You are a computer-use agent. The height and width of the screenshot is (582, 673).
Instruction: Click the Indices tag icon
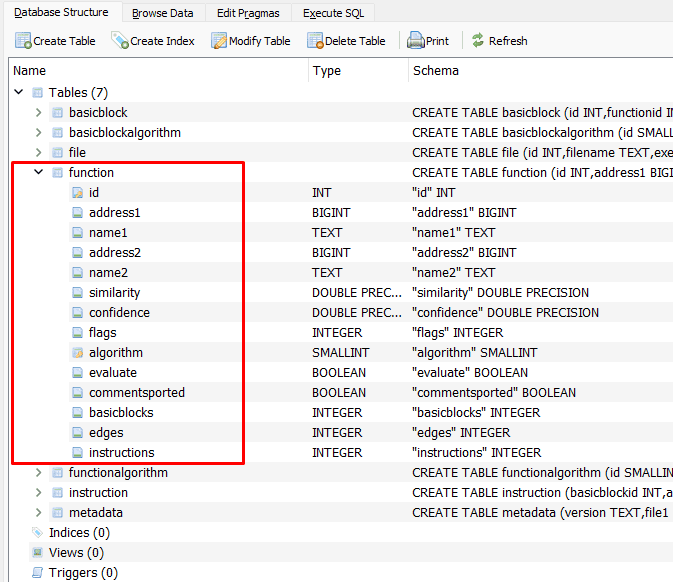38,533
